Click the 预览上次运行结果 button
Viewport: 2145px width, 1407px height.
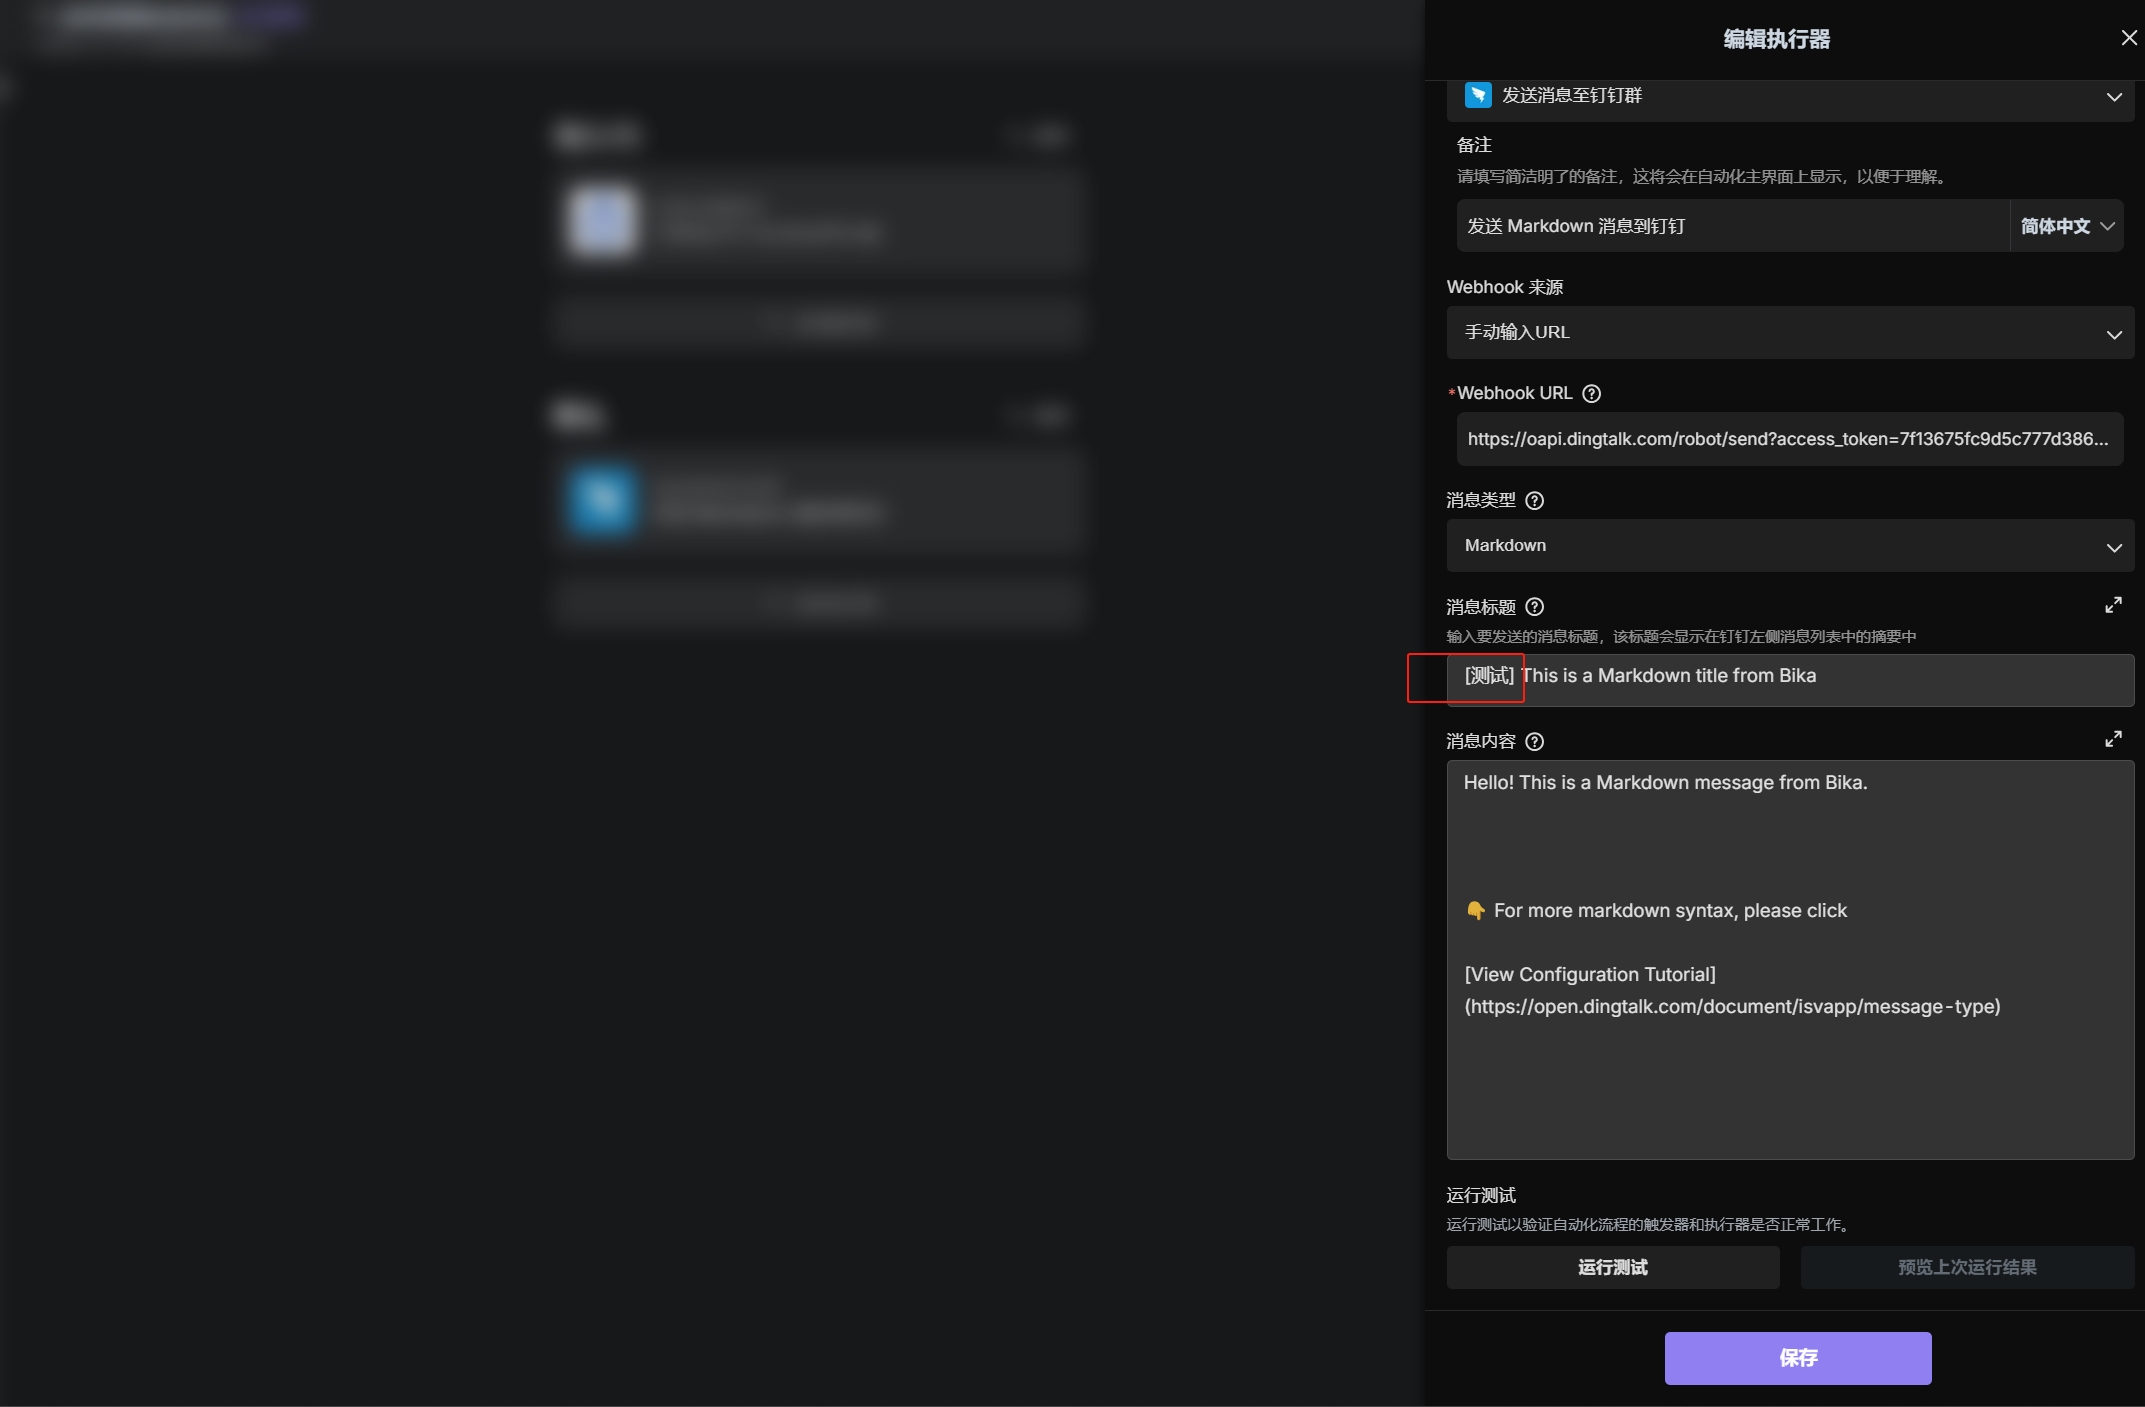click(1967, 1267)
